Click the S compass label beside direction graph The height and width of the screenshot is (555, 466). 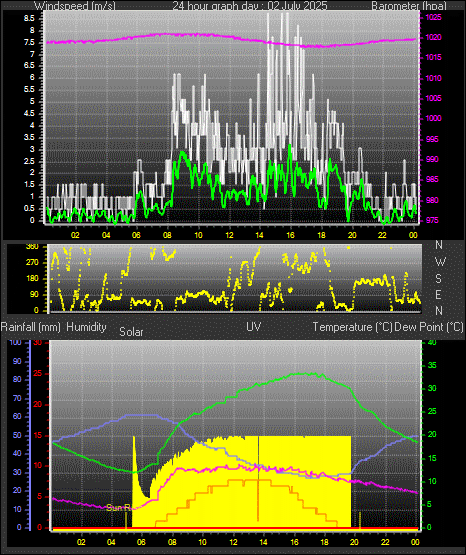438,279
